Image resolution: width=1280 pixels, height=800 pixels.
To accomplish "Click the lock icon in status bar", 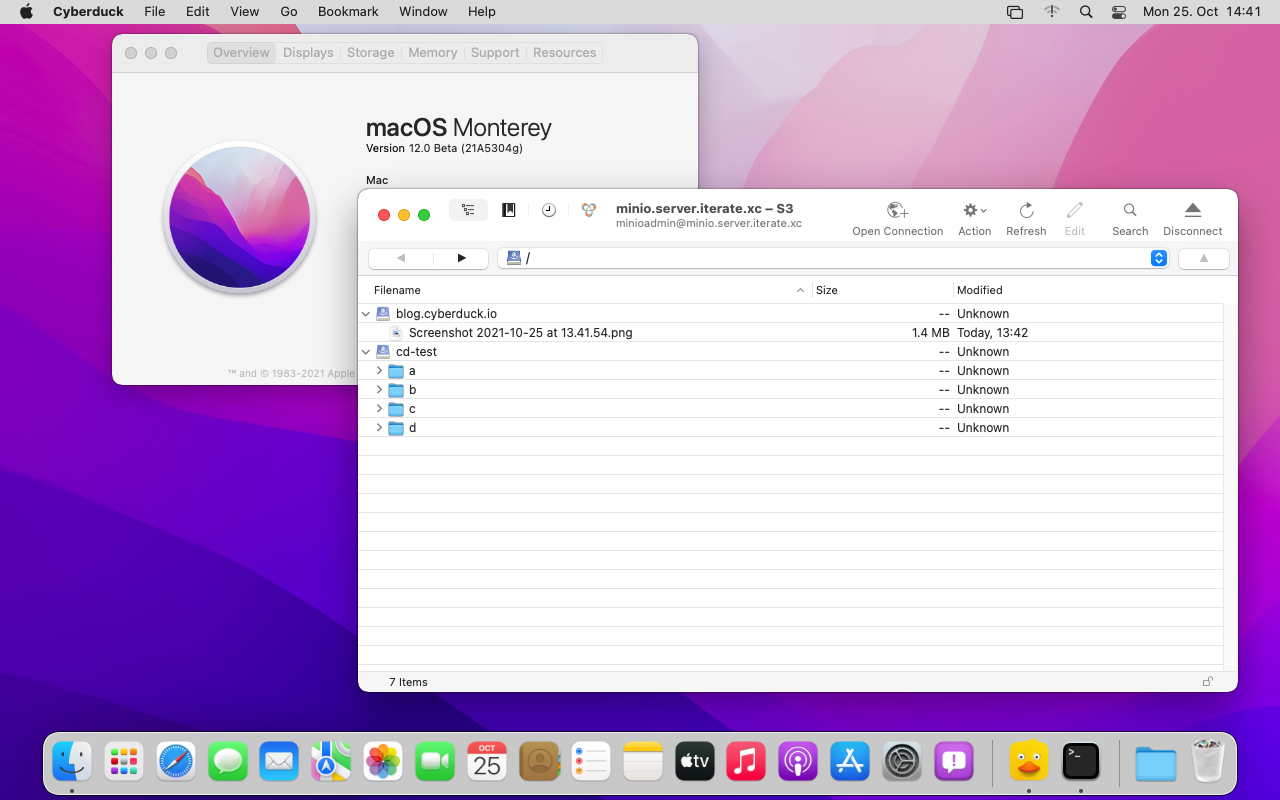I will 1207,682.
